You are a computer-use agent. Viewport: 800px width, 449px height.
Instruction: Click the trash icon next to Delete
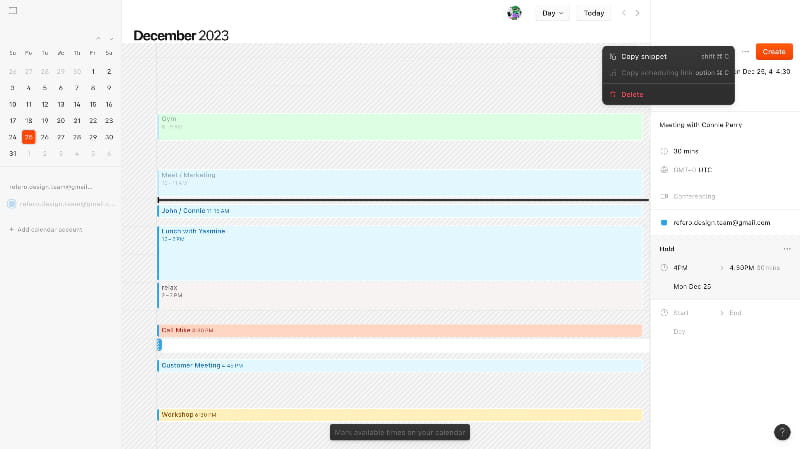[x=613, y=95]
